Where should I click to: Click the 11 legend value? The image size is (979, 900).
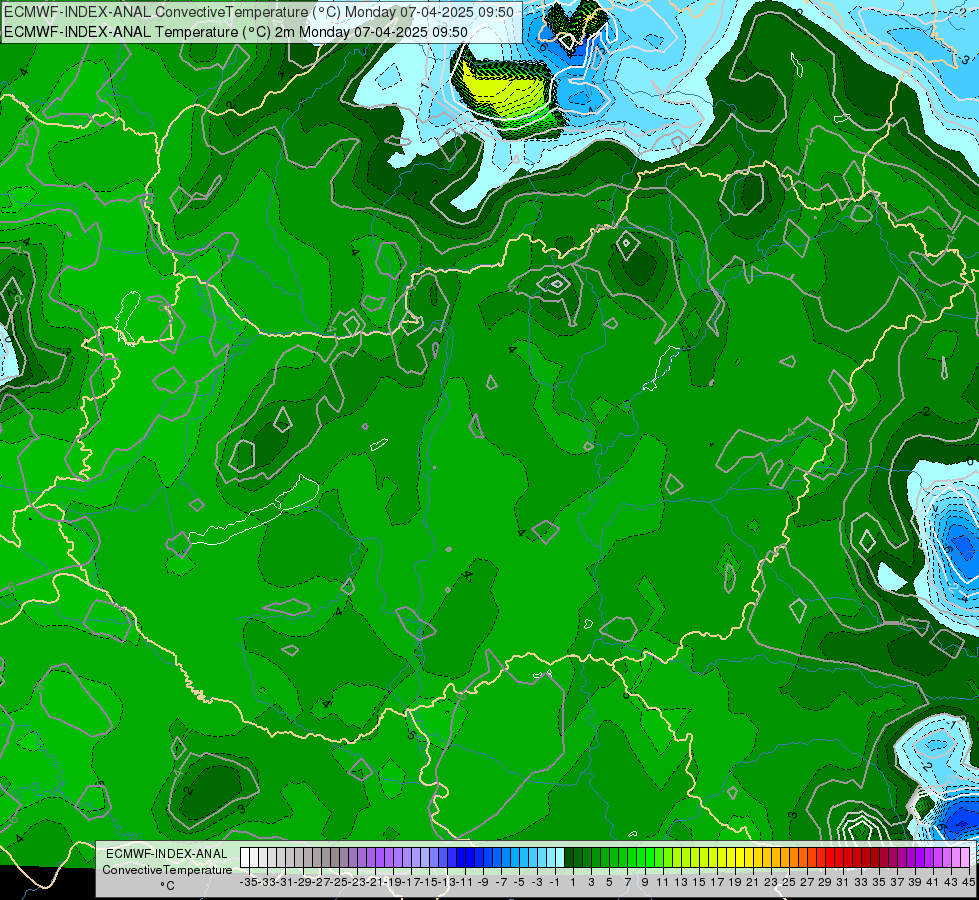click(x=662, y=882)
